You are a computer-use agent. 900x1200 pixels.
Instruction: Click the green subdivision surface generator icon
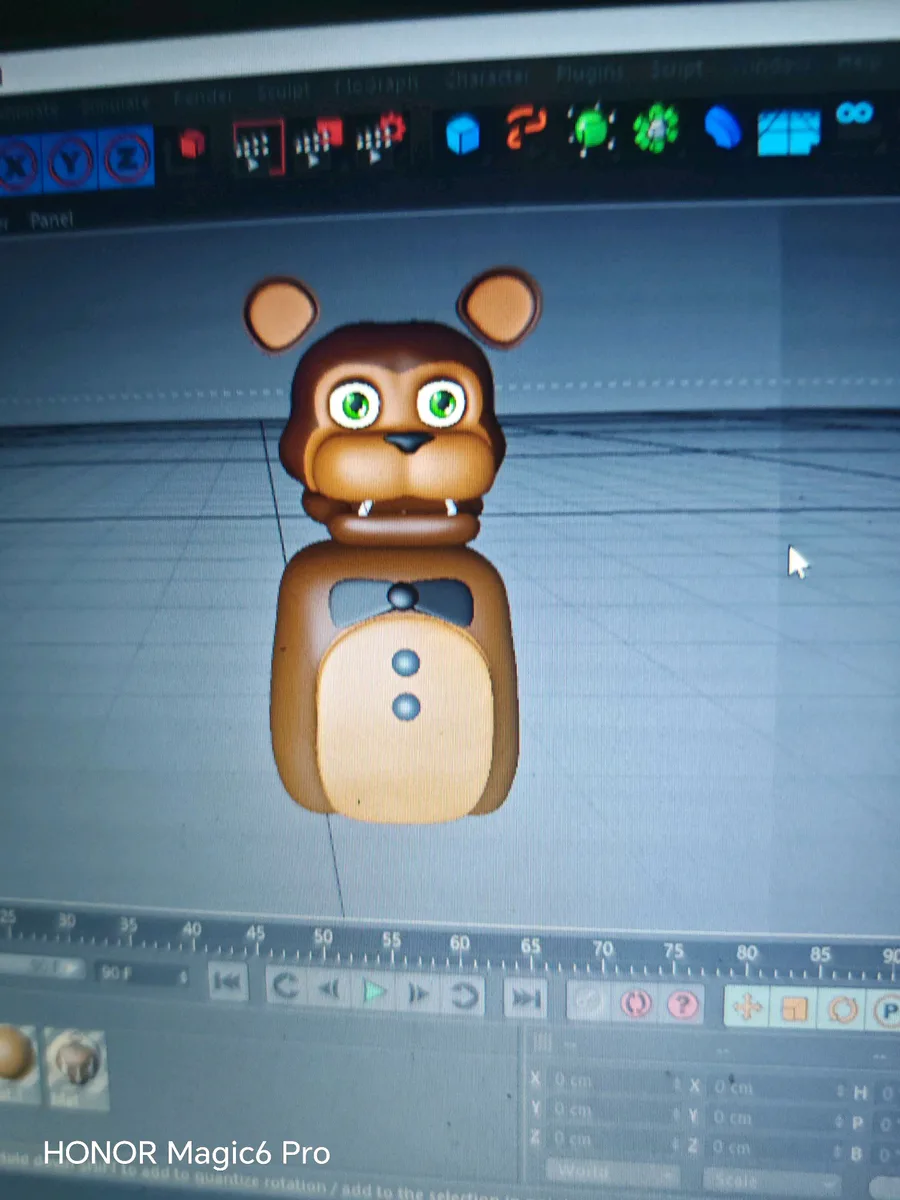591,129
